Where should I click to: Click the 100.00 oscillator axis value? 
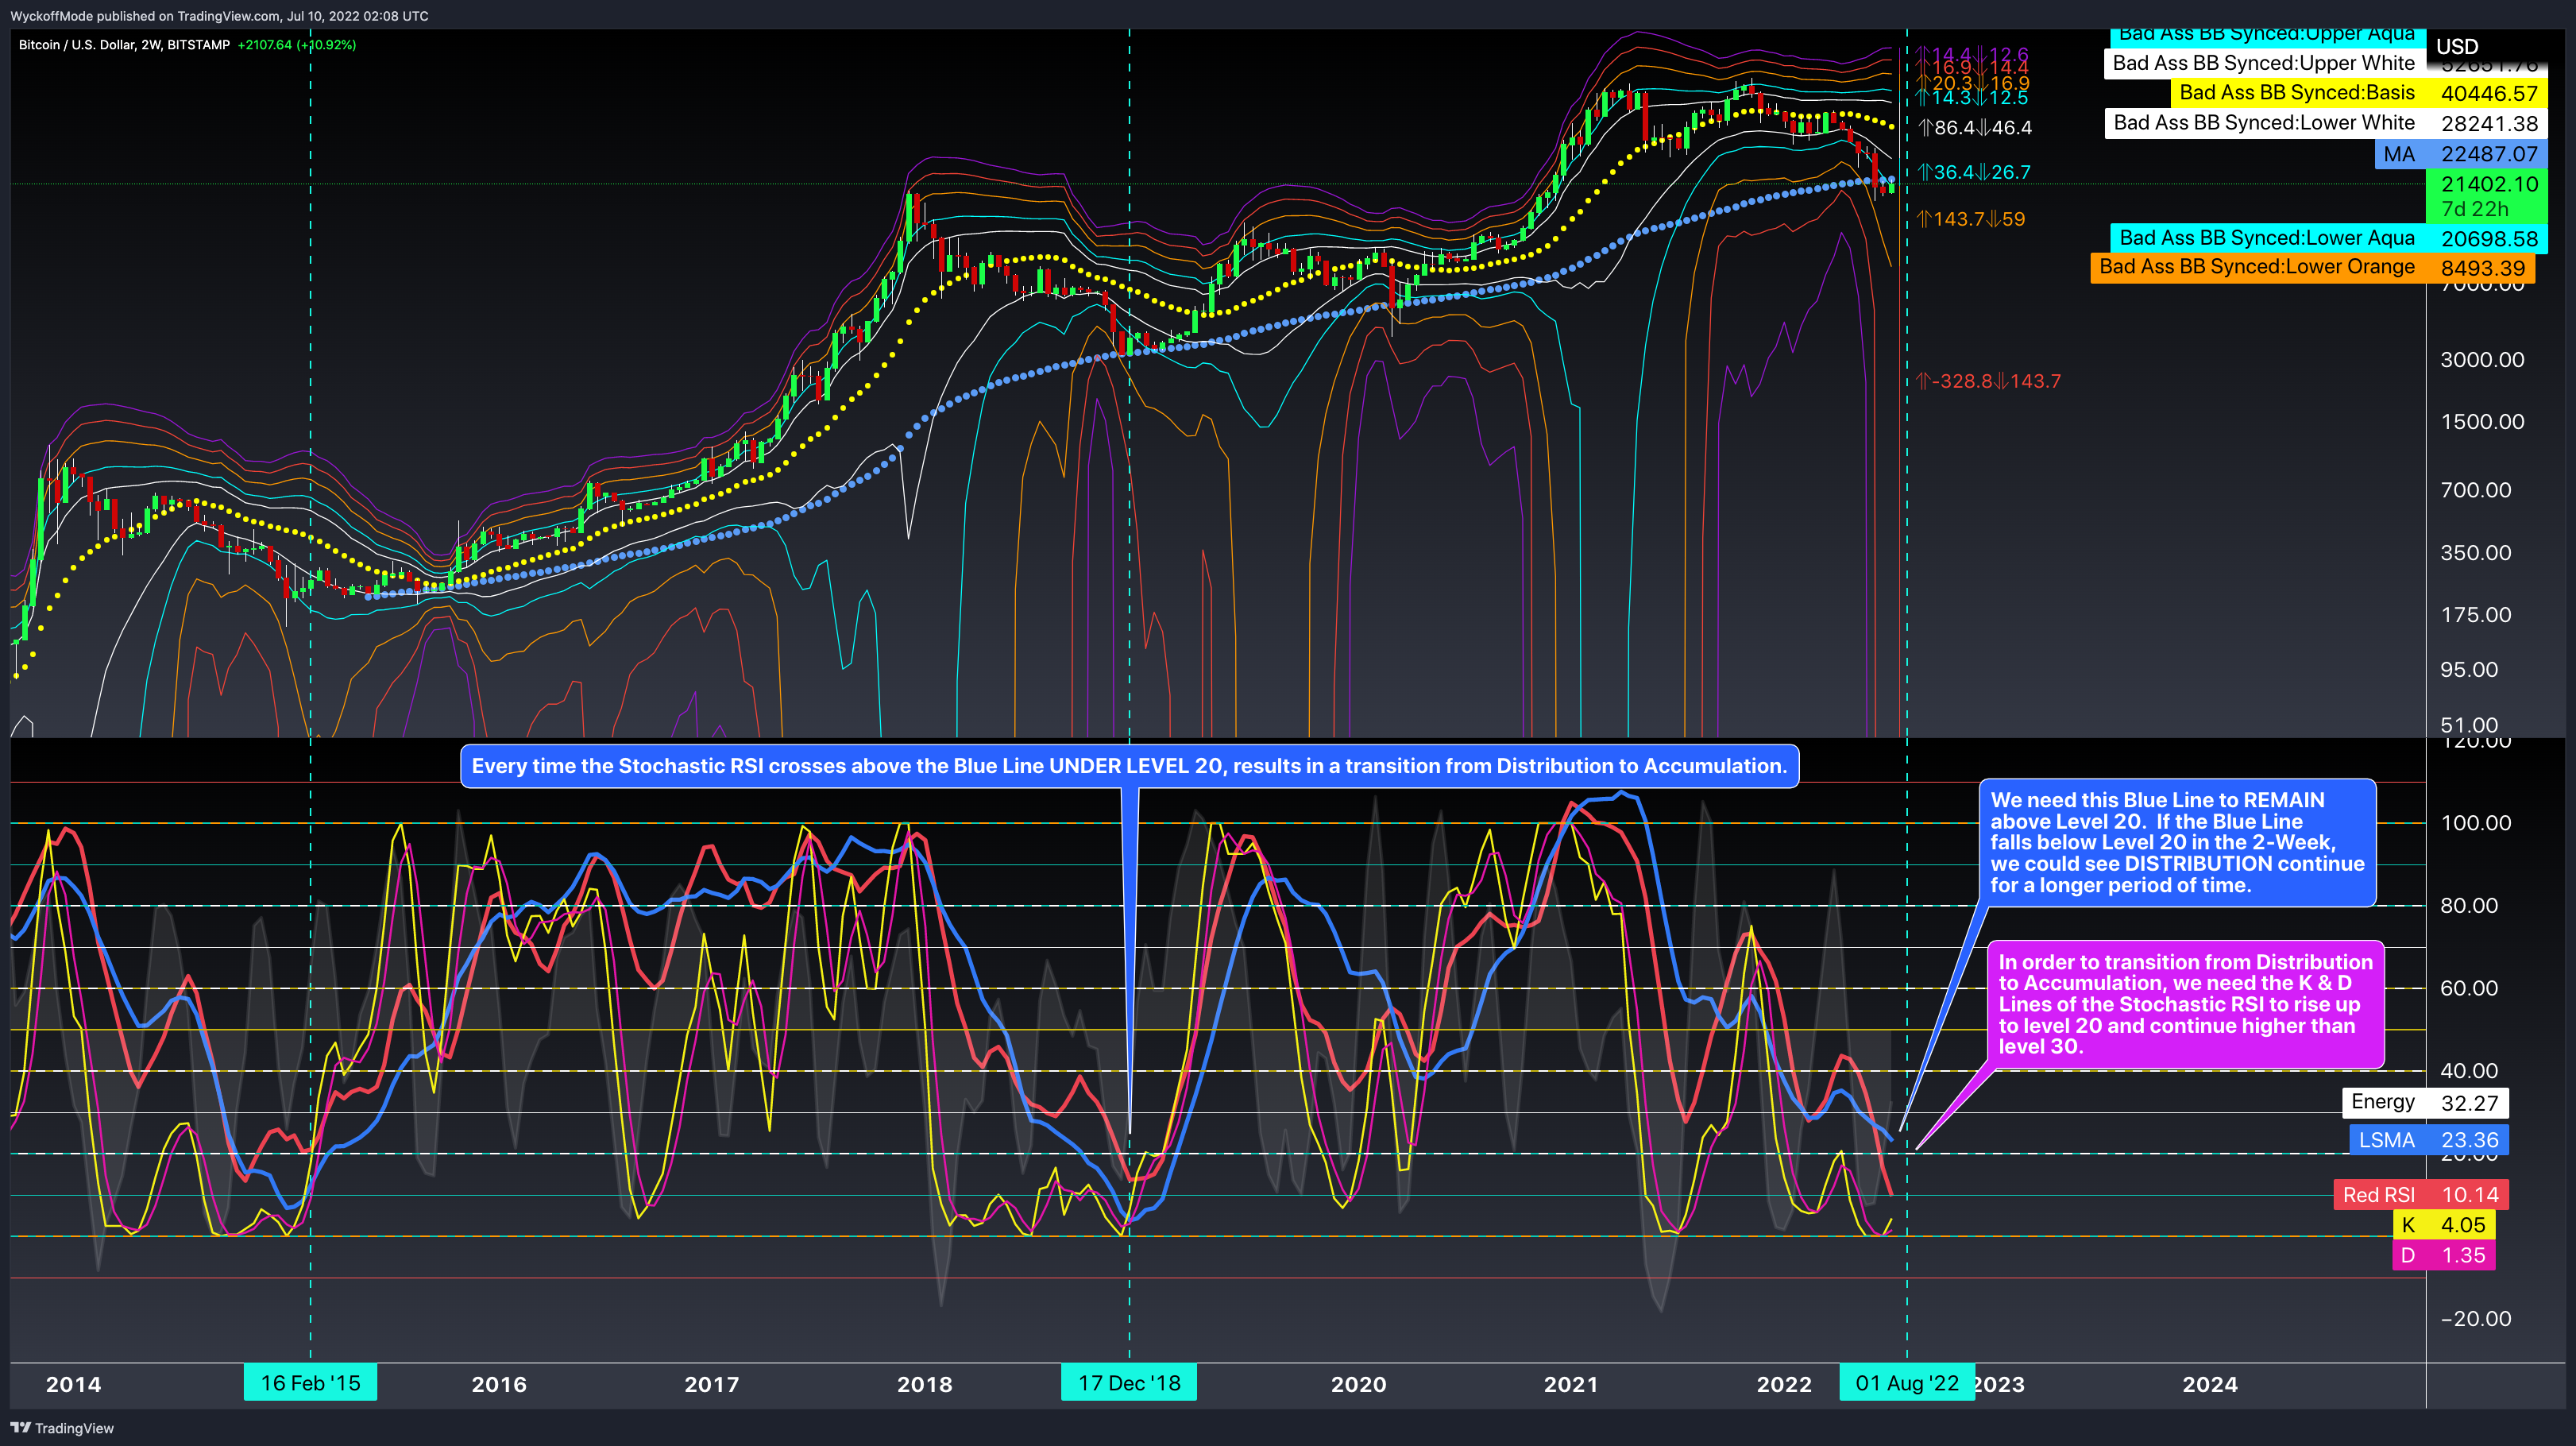[x=2475, y=823]
